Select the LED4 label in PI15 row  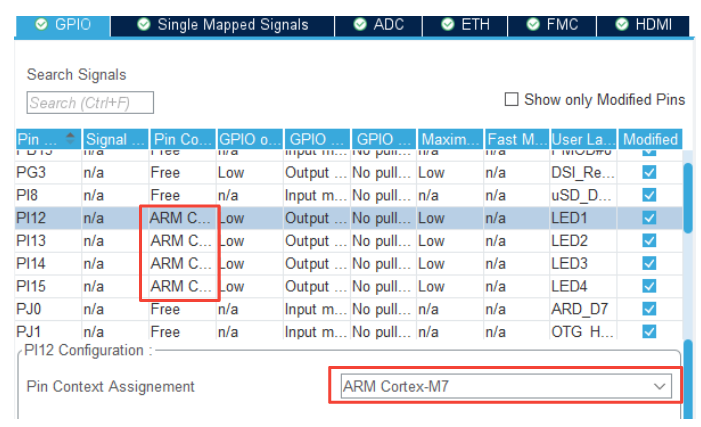(568, 286)
